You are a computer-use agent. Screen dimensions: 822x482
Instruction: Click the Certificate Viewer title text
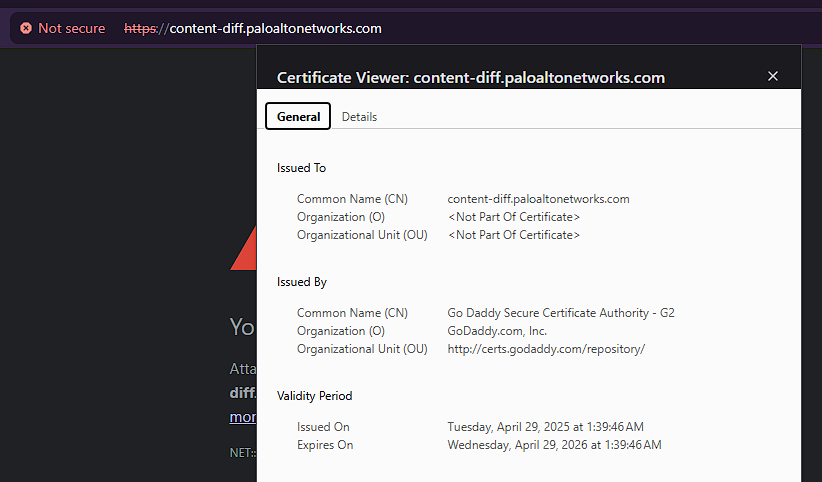tap(471, 78)
